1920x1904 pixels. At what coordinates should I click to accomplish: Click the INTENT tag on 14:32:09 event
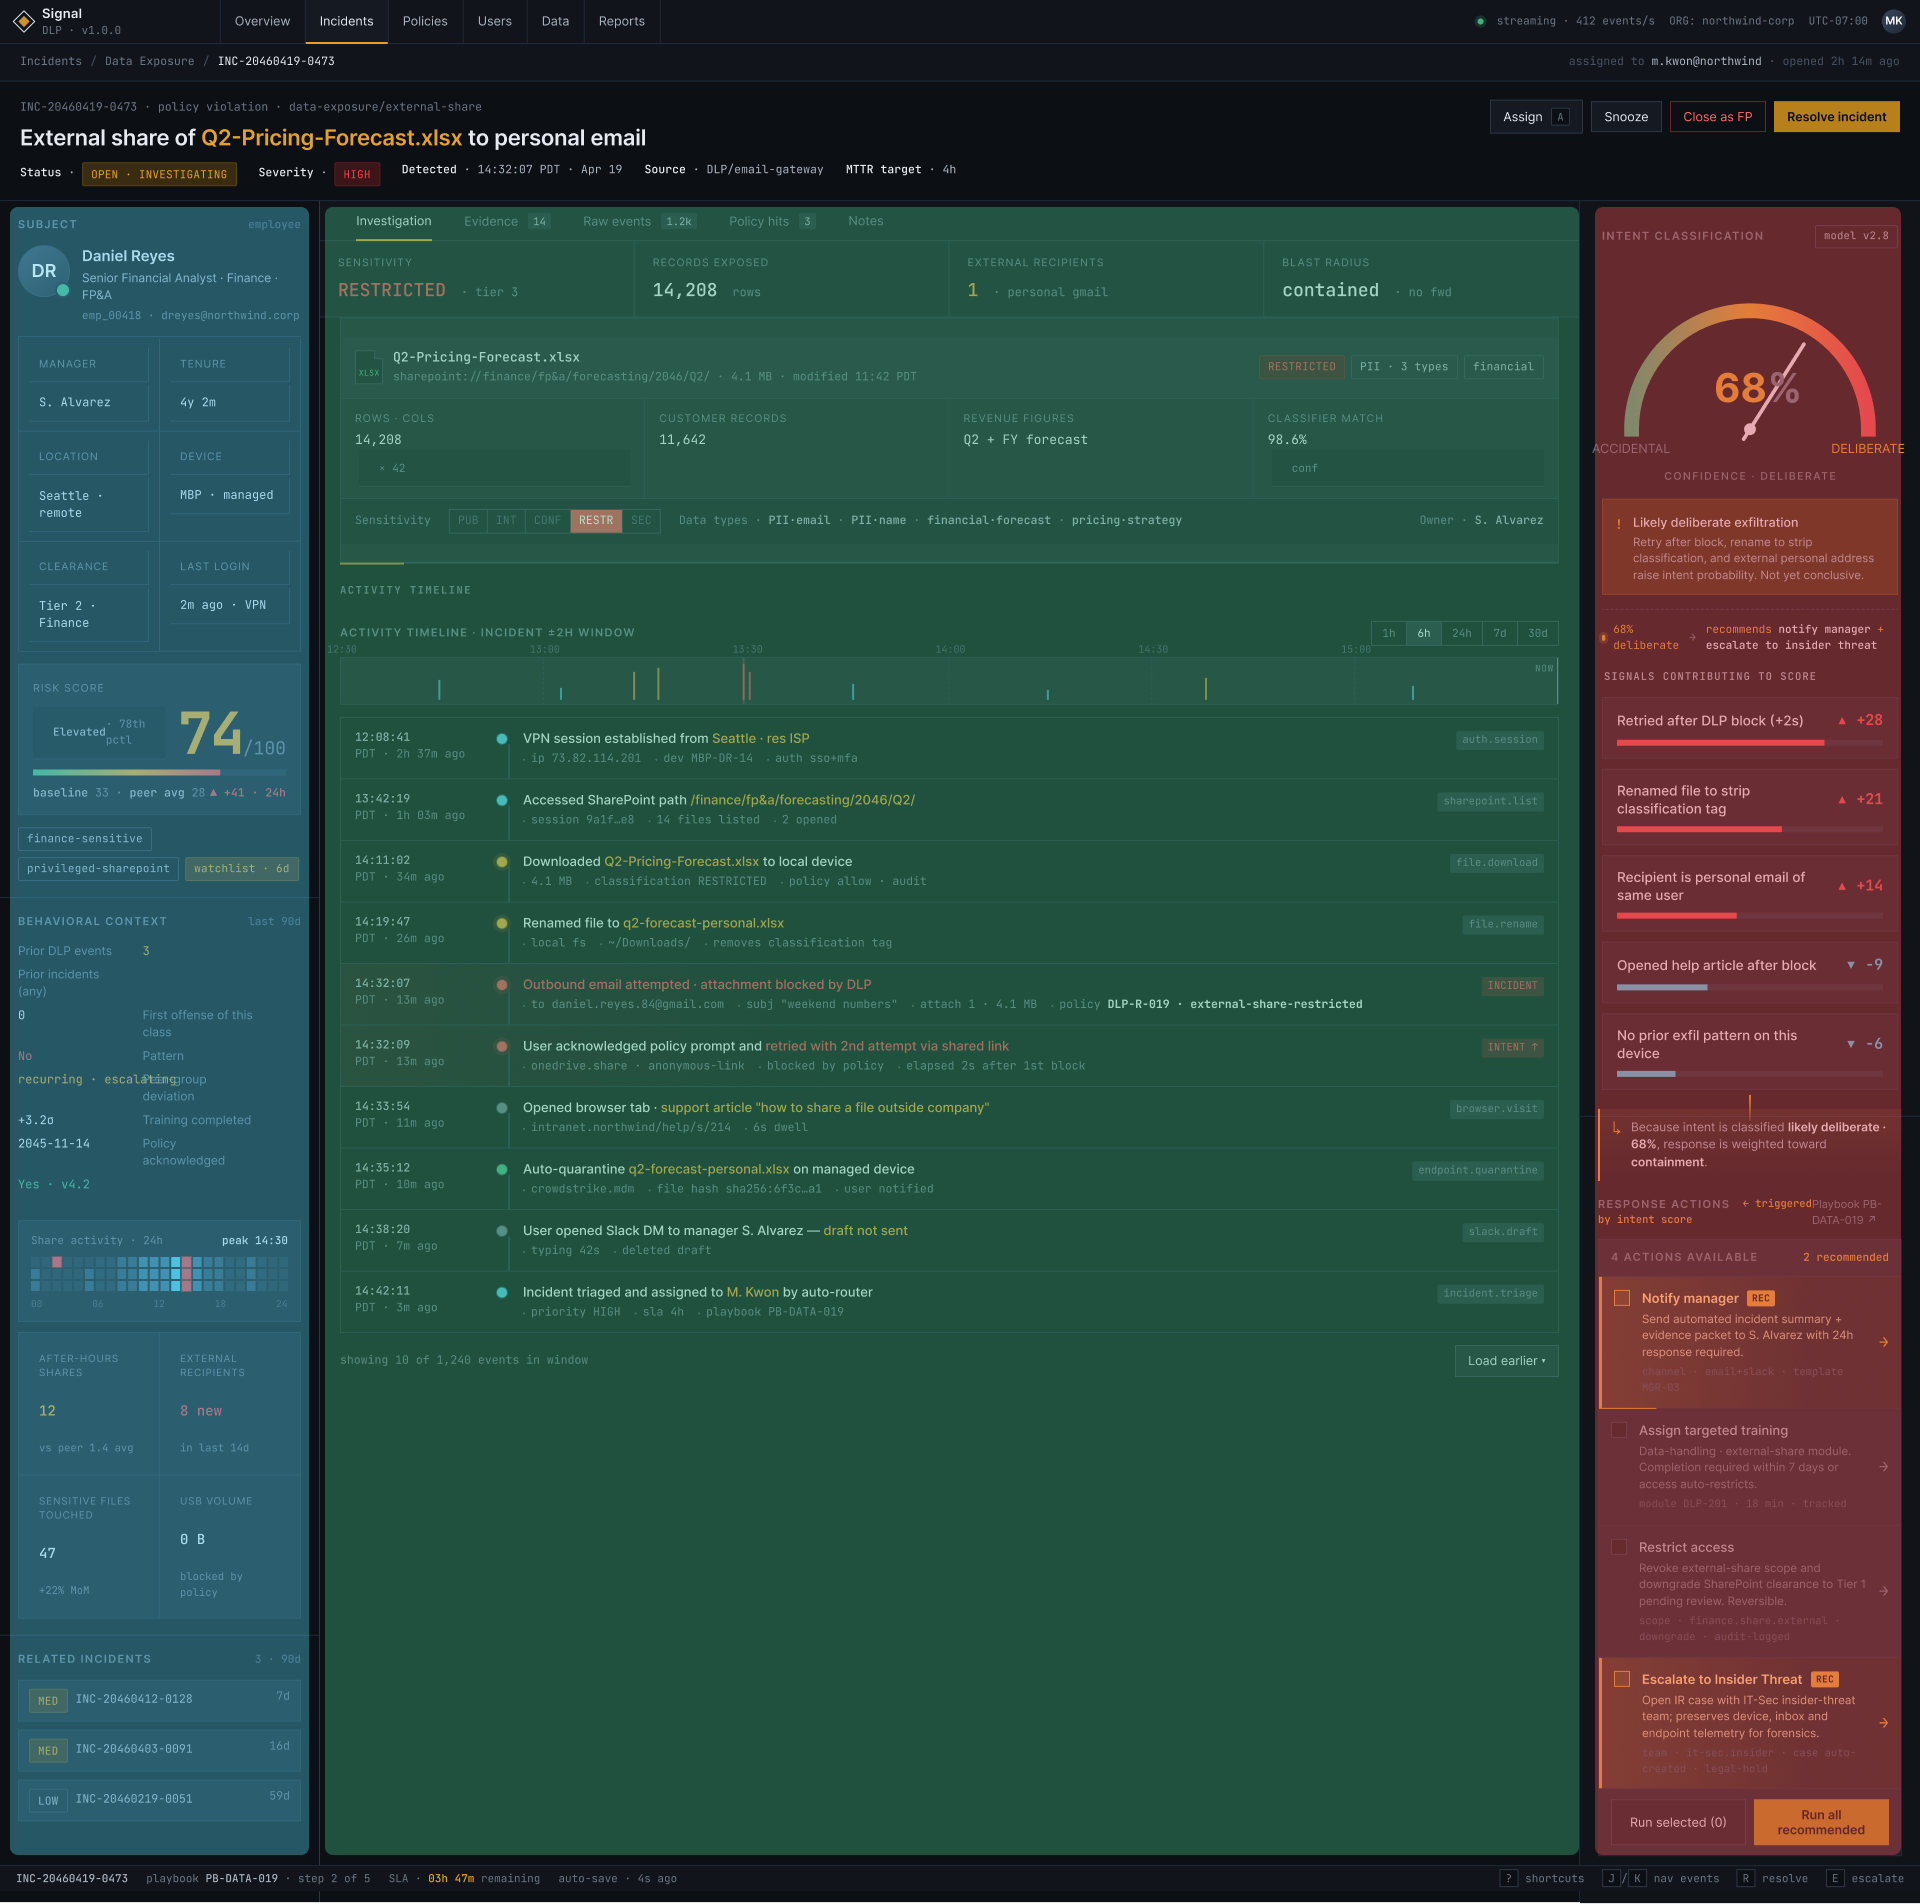click(1512, 1048)
